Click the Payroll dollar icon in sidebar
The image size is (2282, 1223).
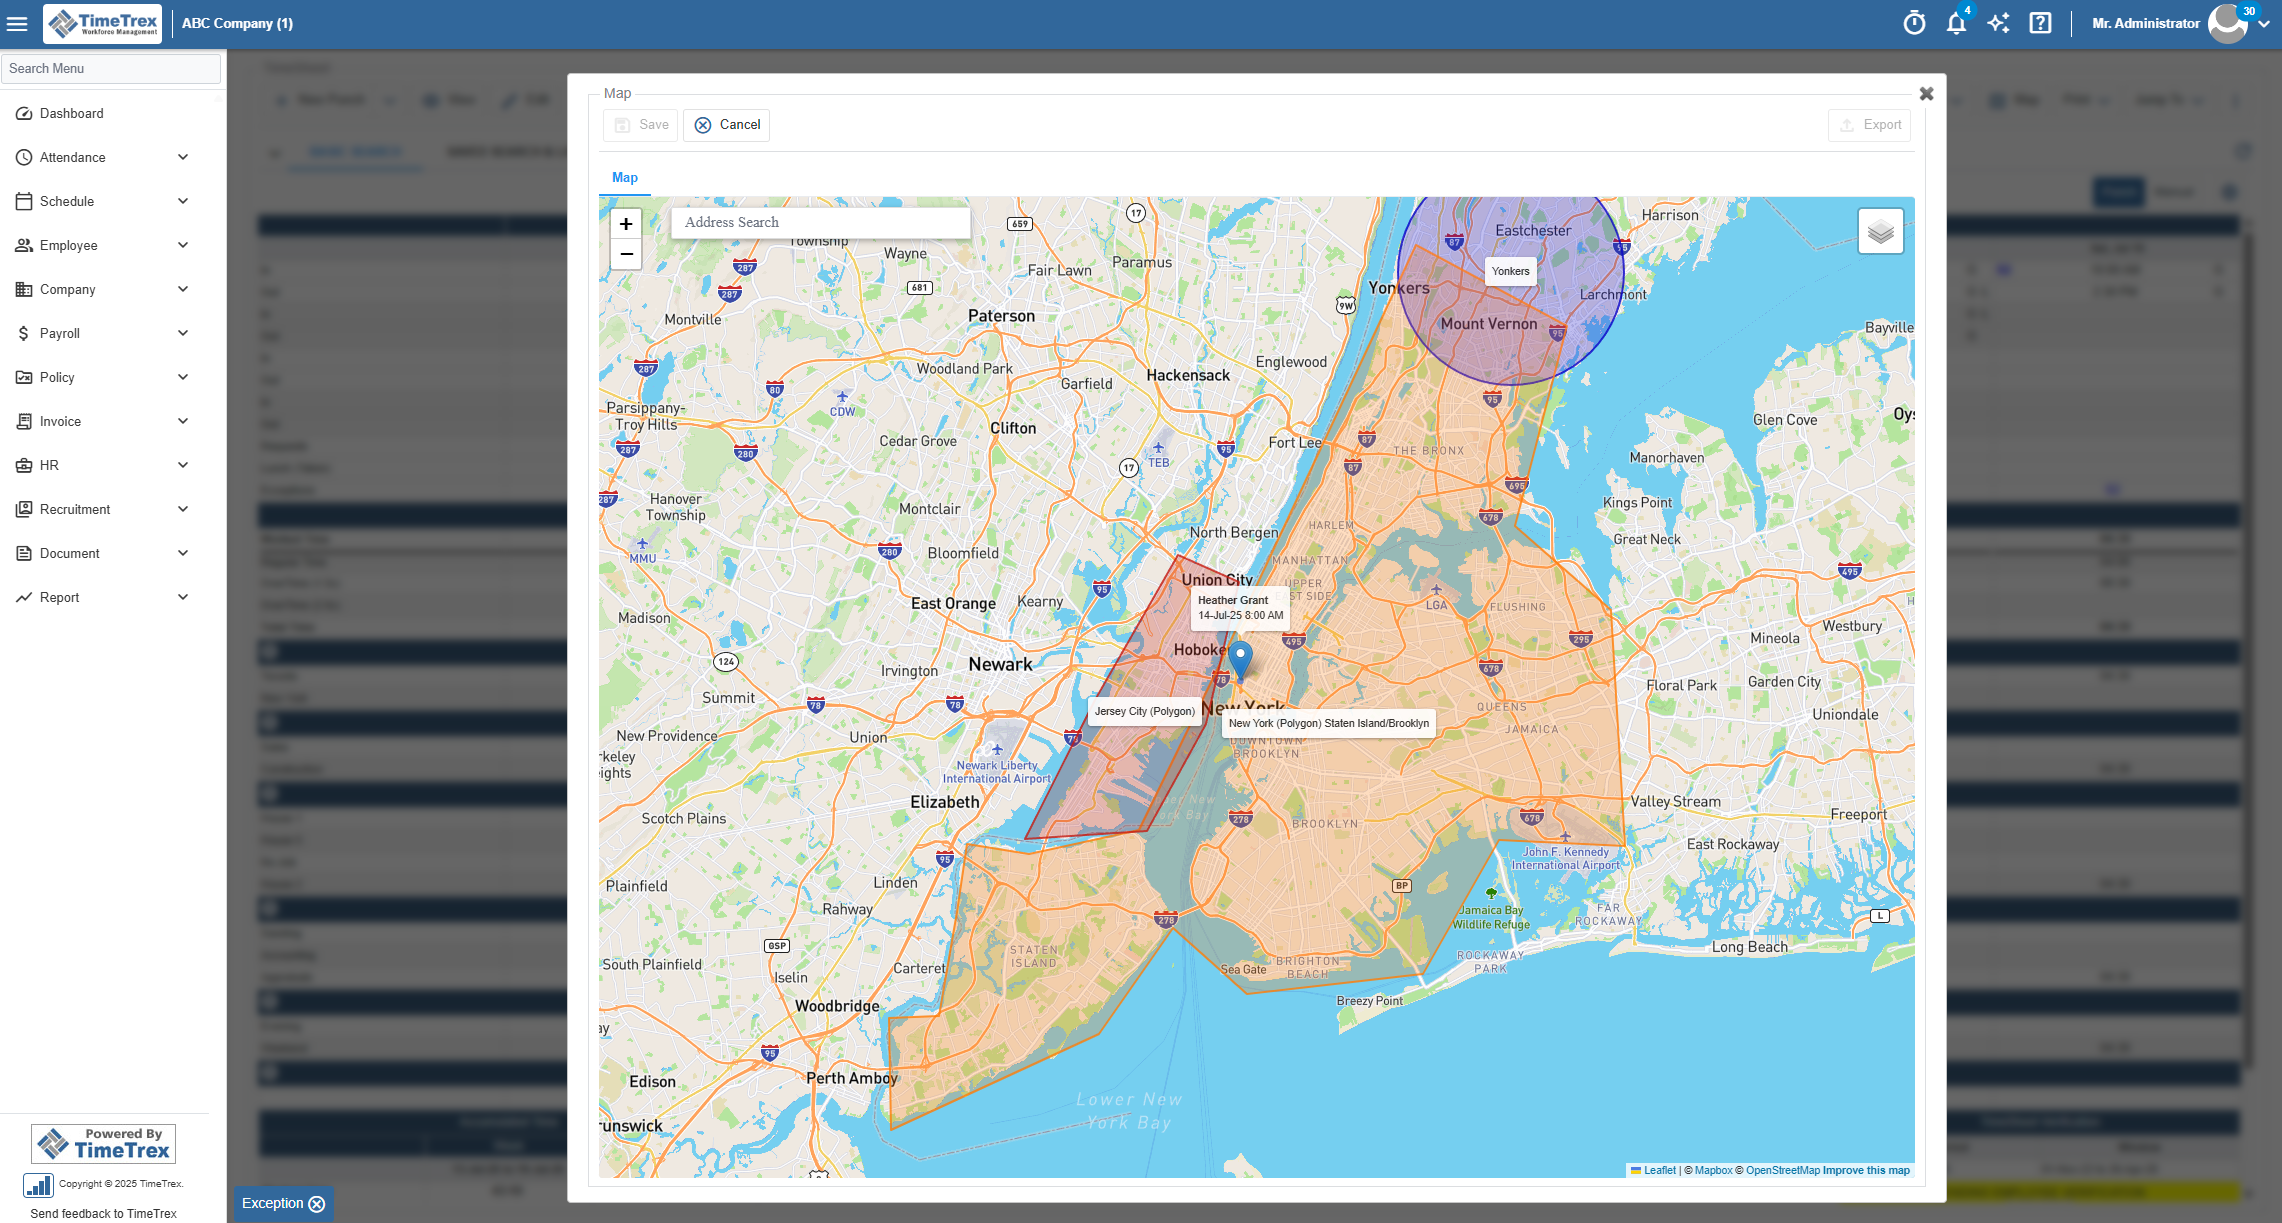(x=24, y=333)
